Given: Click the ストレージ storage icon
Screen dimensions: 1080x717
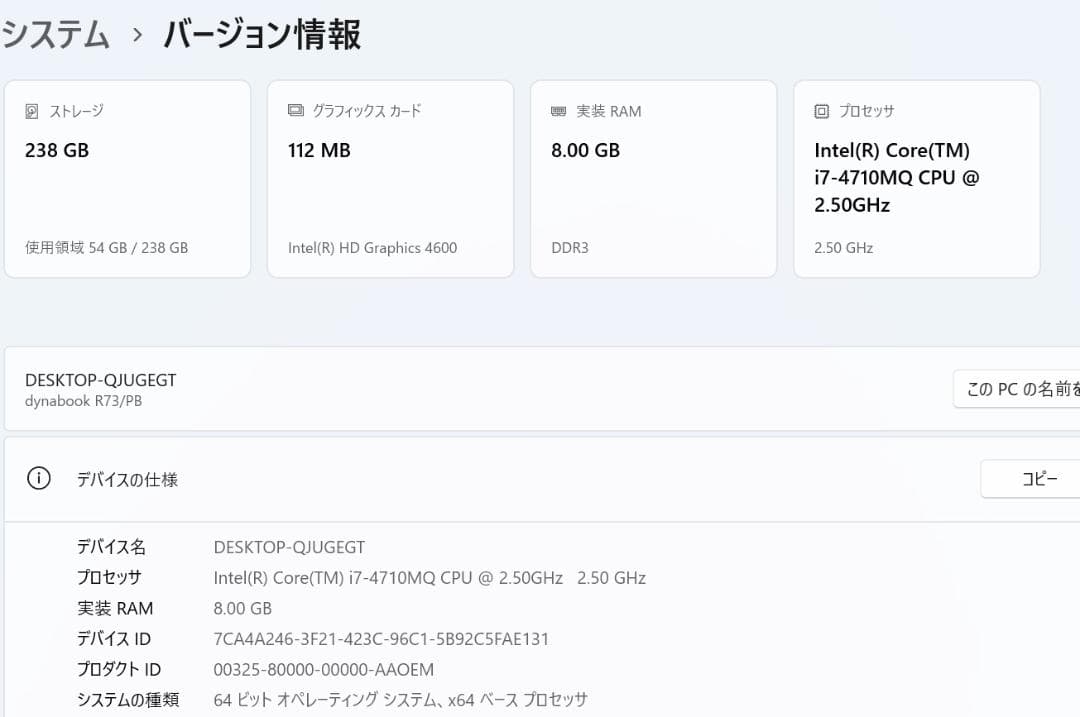Looking at the screenshot, I should tap(32, 111).
